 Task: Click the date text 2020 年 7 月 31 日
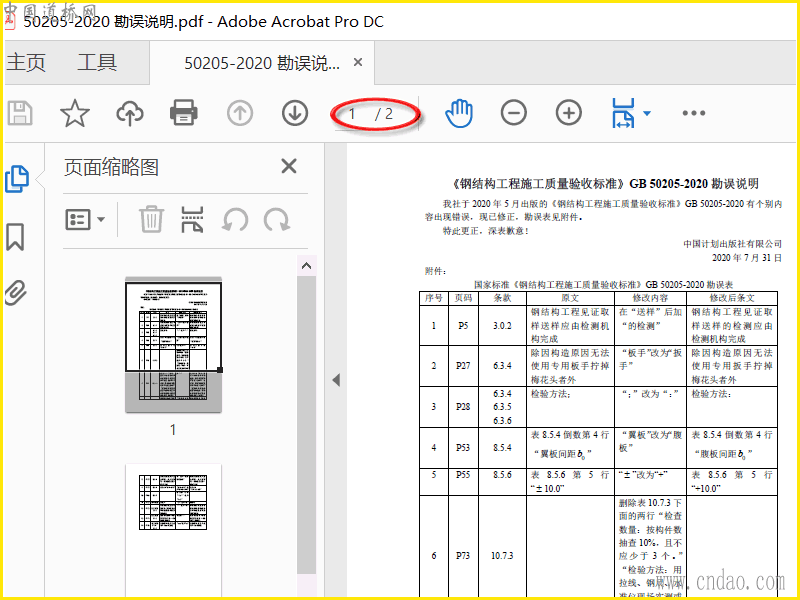(746, 258)
